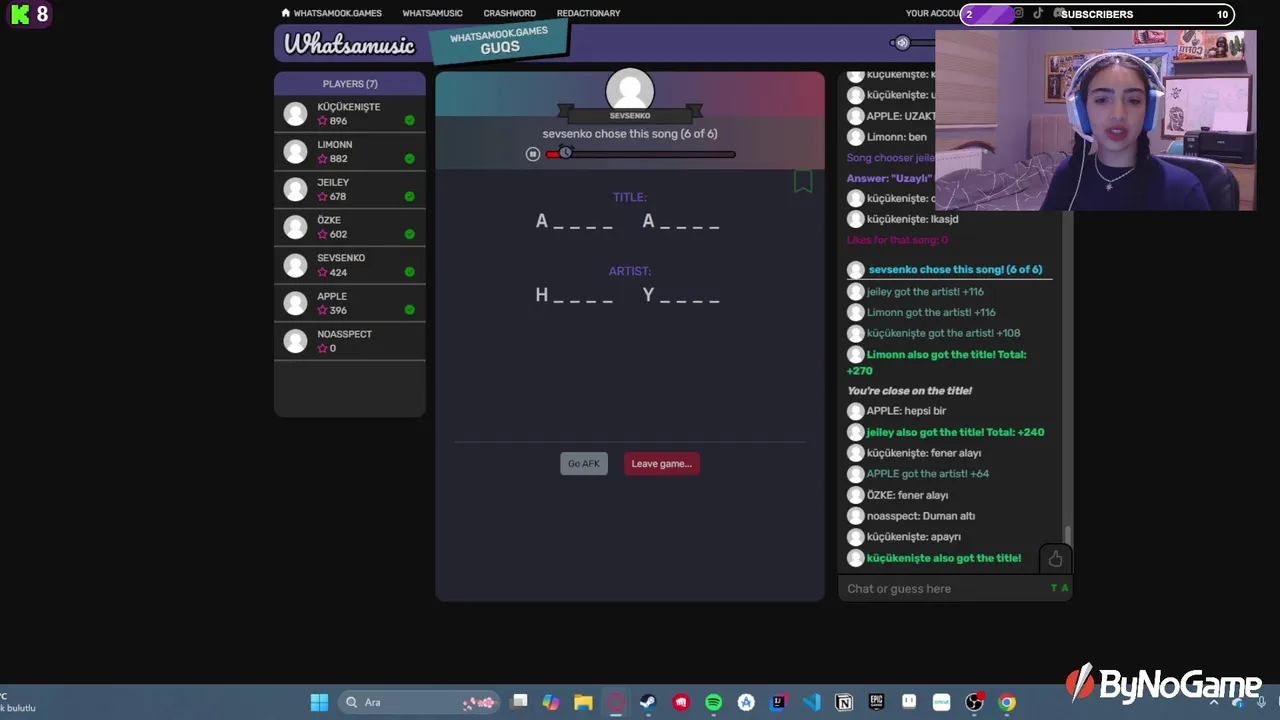Open Steam from the taskbar
The image size is (1280, 720).
pyautogui.click(x=648, y=702)
